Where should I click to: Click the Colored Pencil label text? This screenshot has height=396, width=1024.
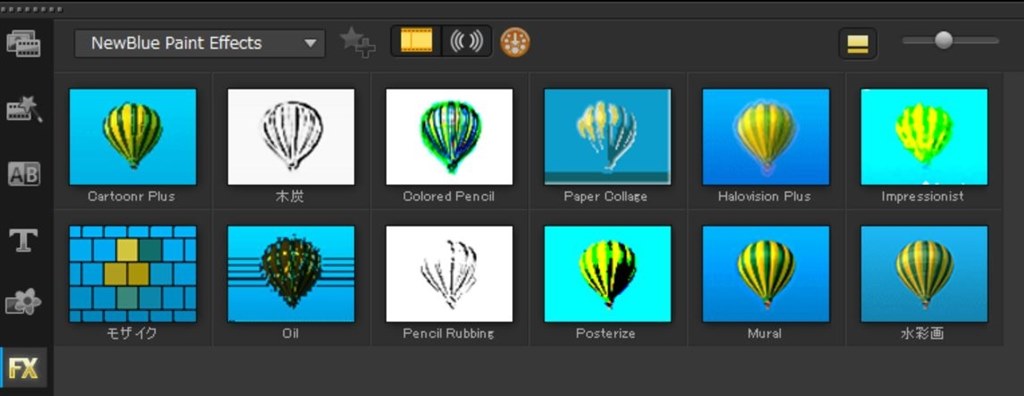449,196
